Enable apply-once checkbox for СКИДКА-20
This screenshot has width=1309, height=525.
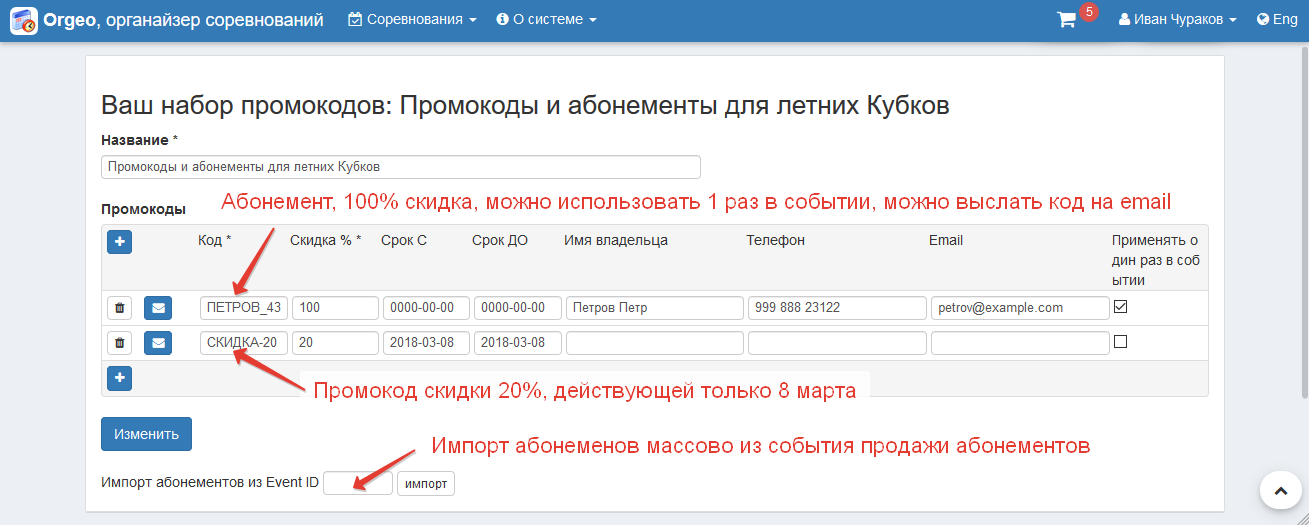coord(1120,341)
